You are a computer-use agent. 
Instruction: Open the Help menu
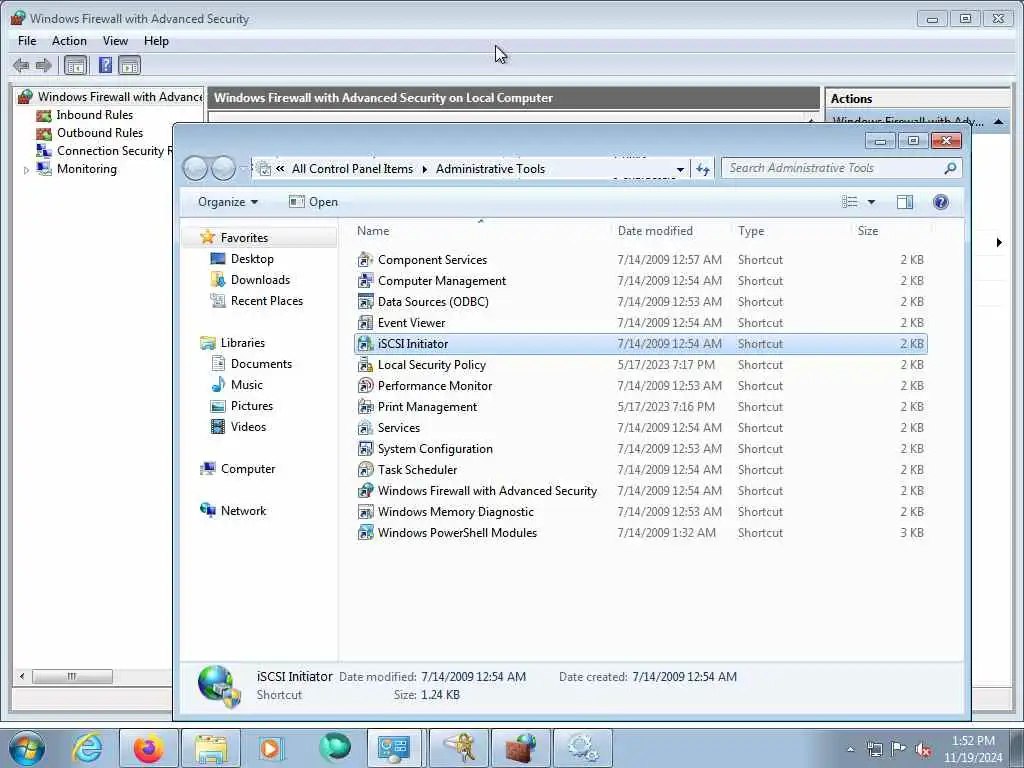(156, 40)
